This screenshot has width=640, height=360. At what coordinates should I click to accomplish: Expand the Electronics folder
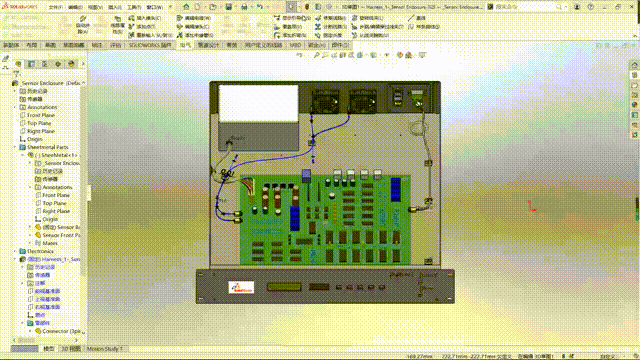15,251
